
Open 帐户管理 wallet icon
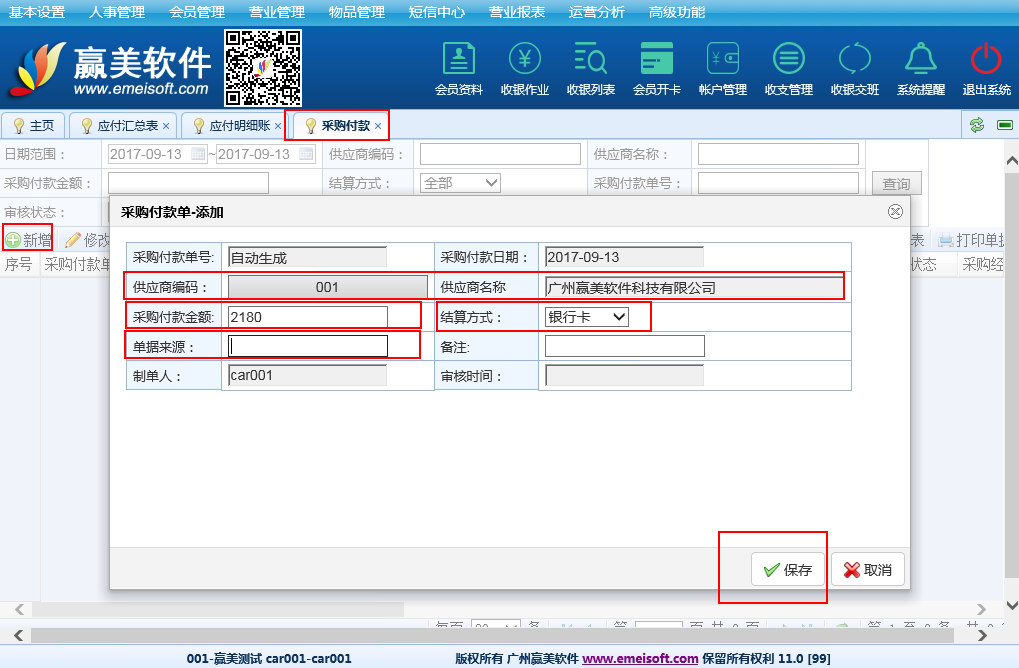(723, 60)
